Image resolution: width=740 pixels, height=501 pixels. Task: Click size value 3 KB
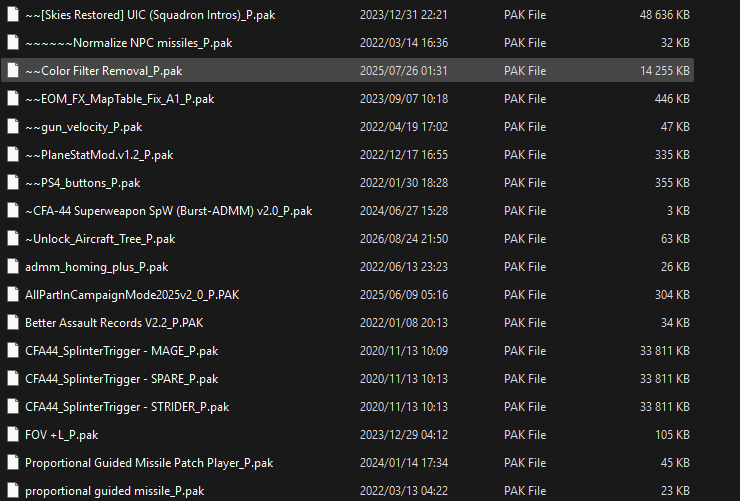678,211
